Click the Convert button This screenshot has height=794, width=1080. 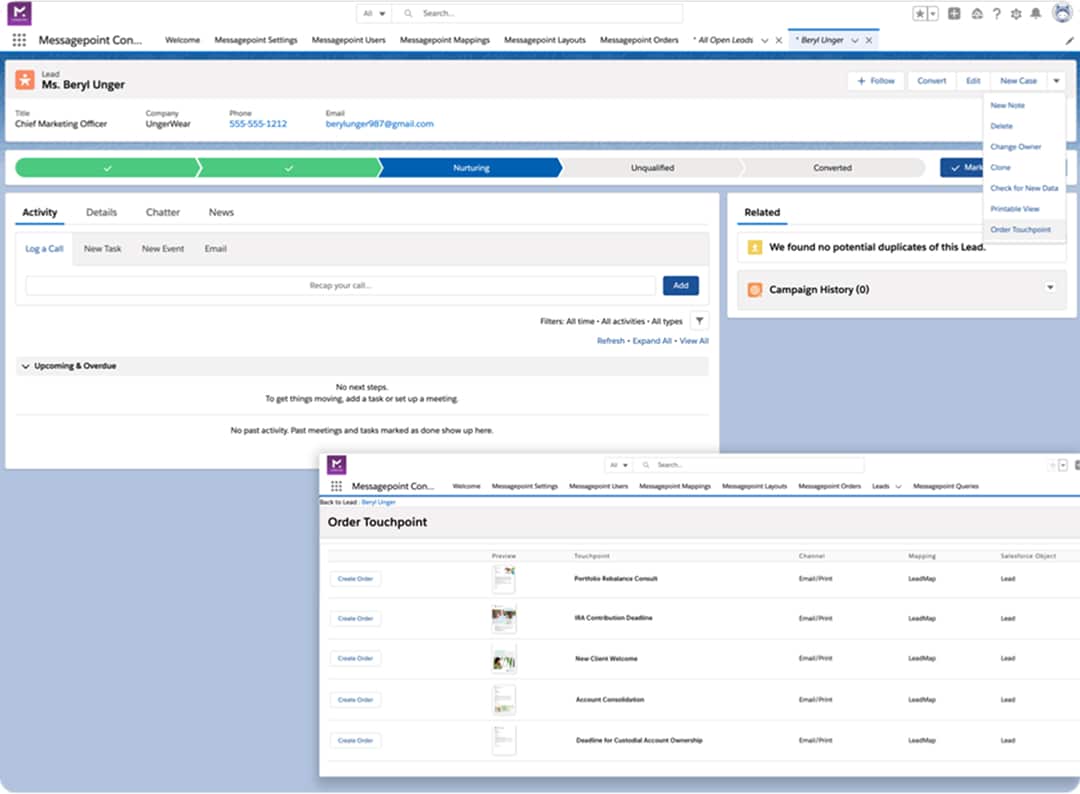point(931,81)
